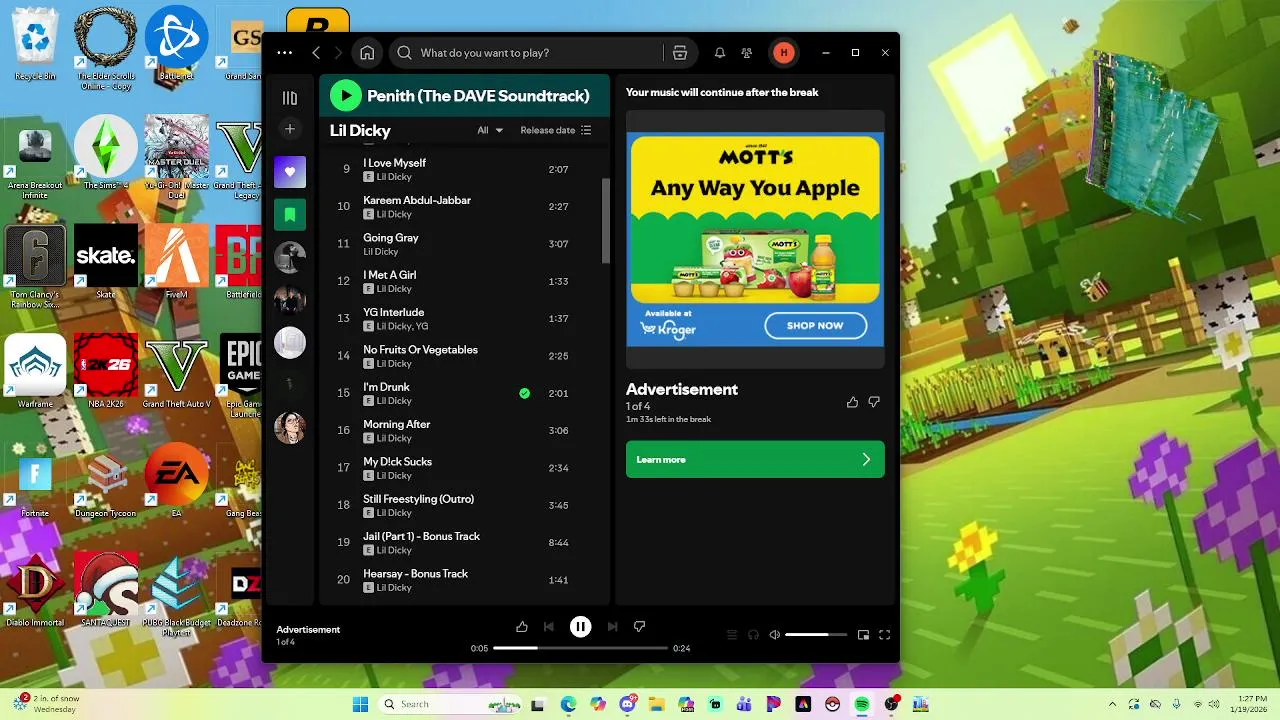Click the track list scrollbar
Screen dimensions: 1280x720
605,221
